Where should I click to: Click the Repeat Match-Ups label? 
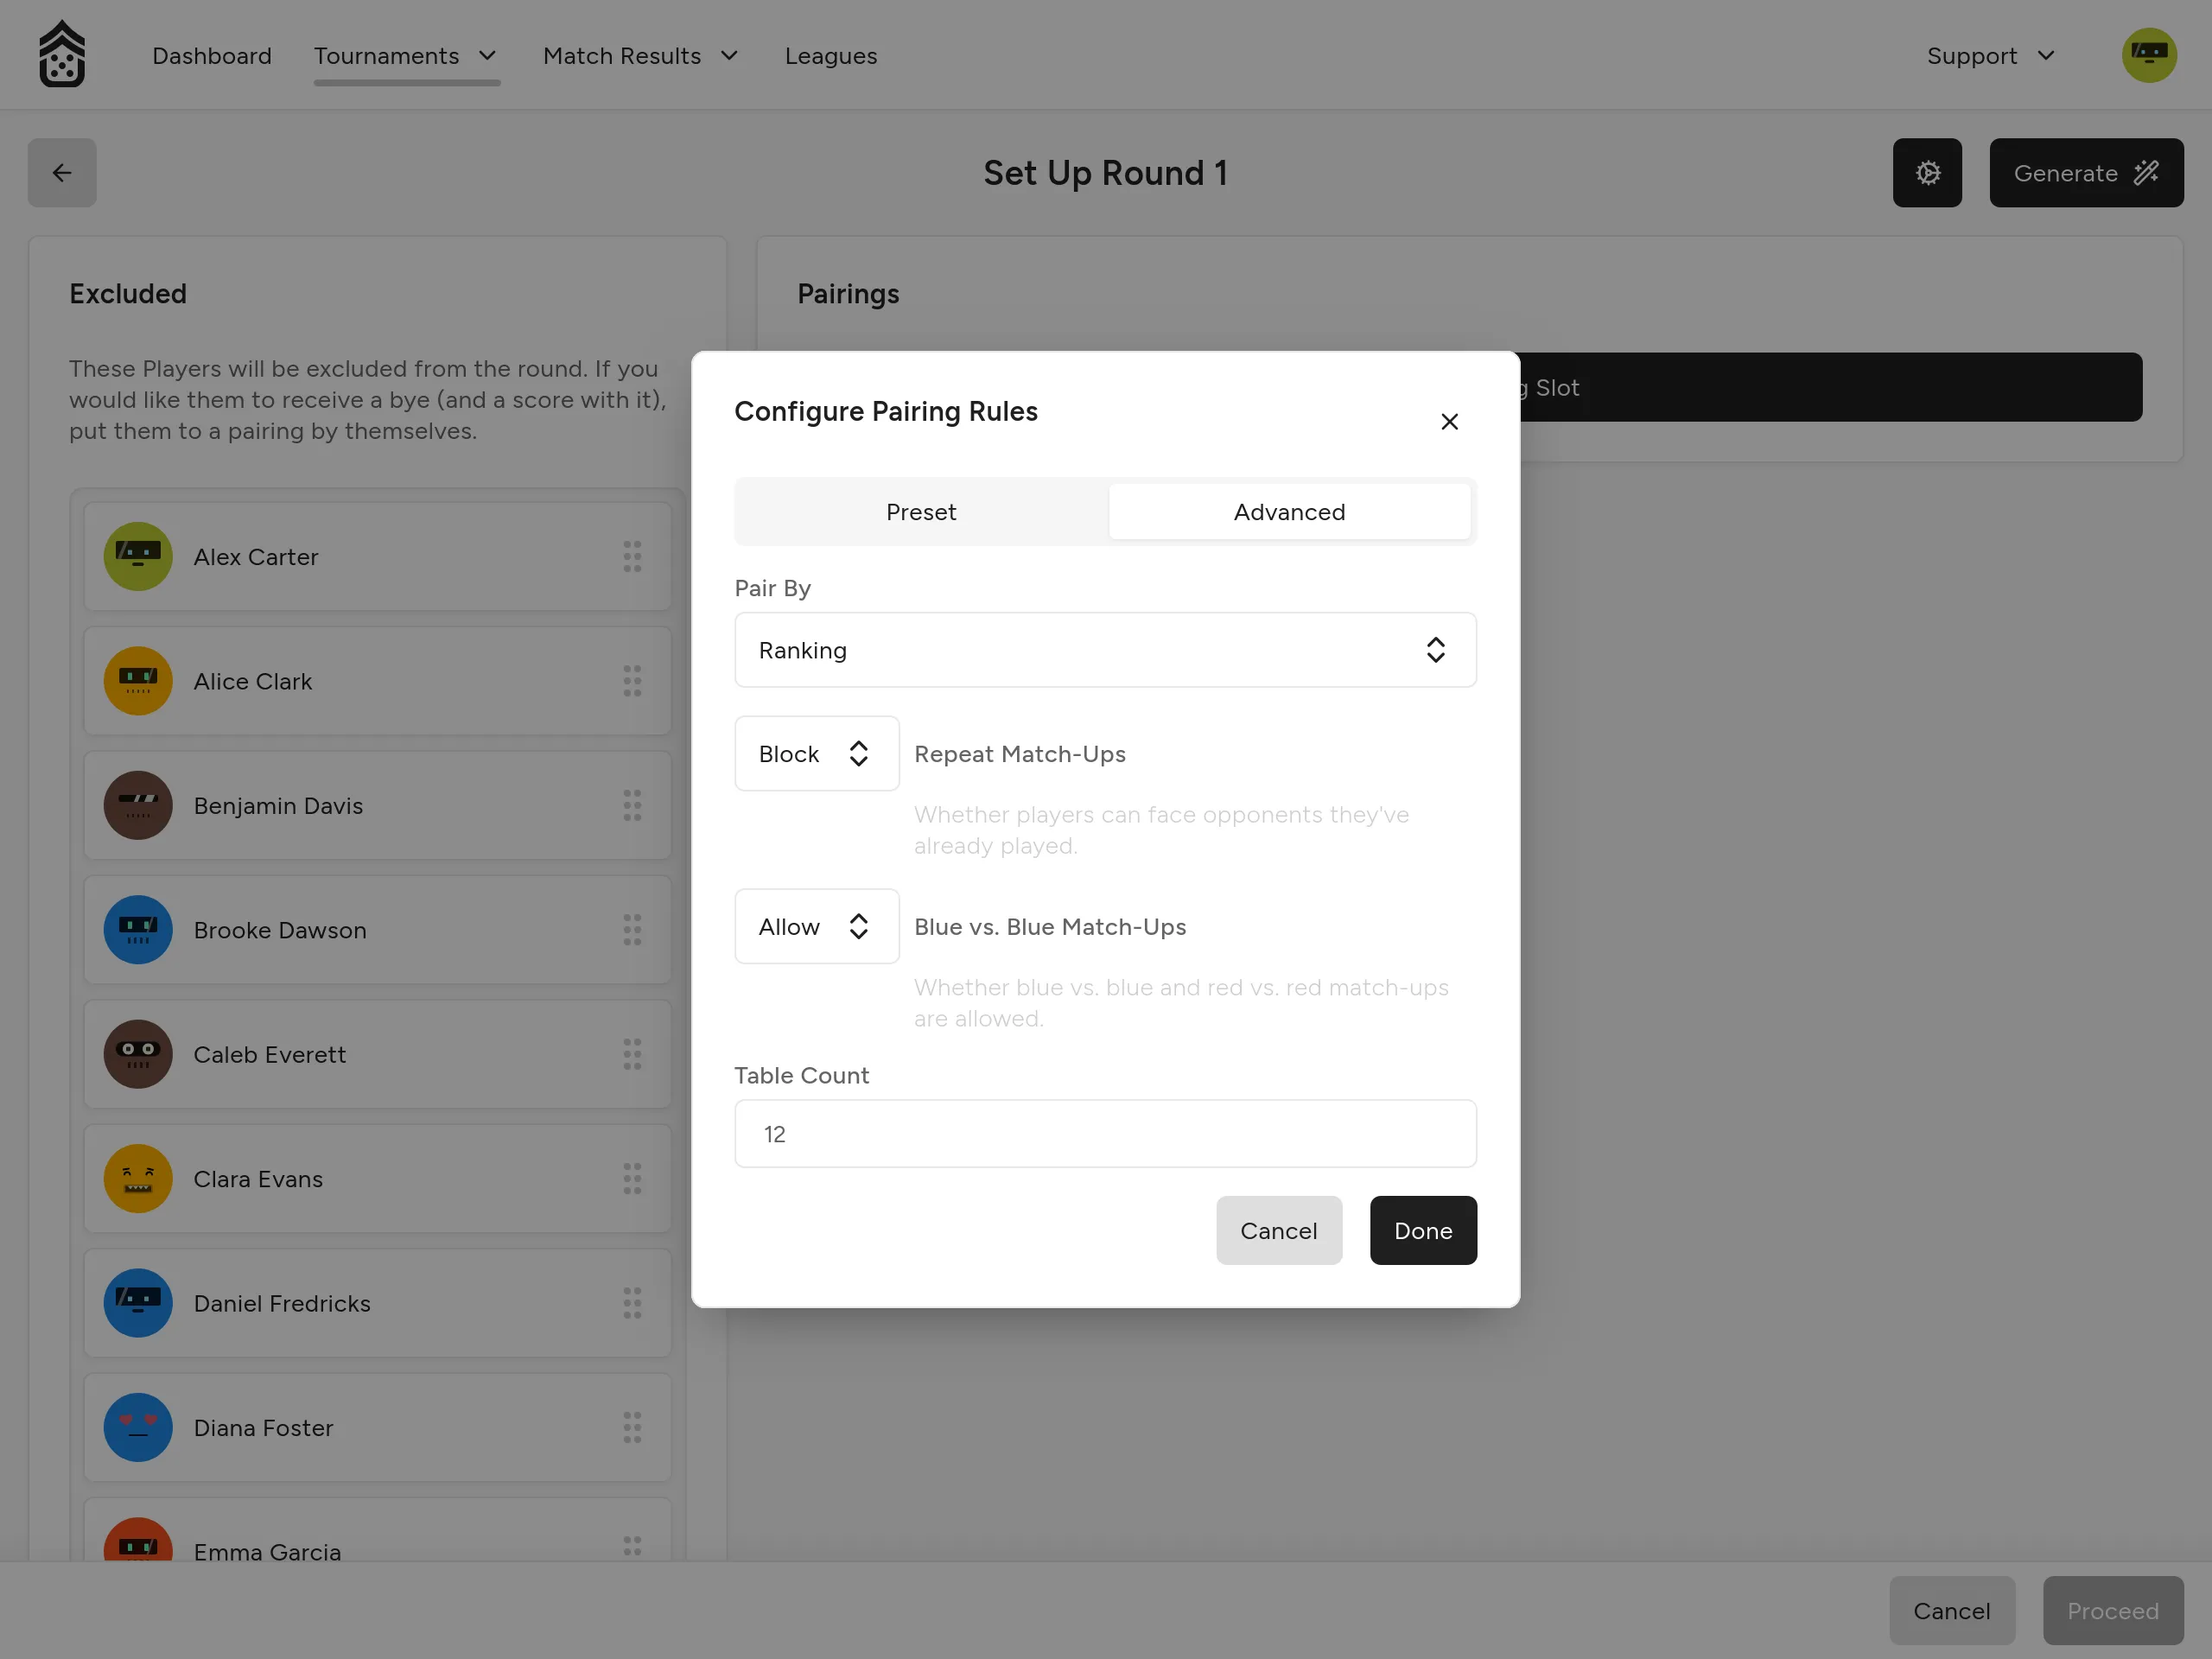[1020, 754]
